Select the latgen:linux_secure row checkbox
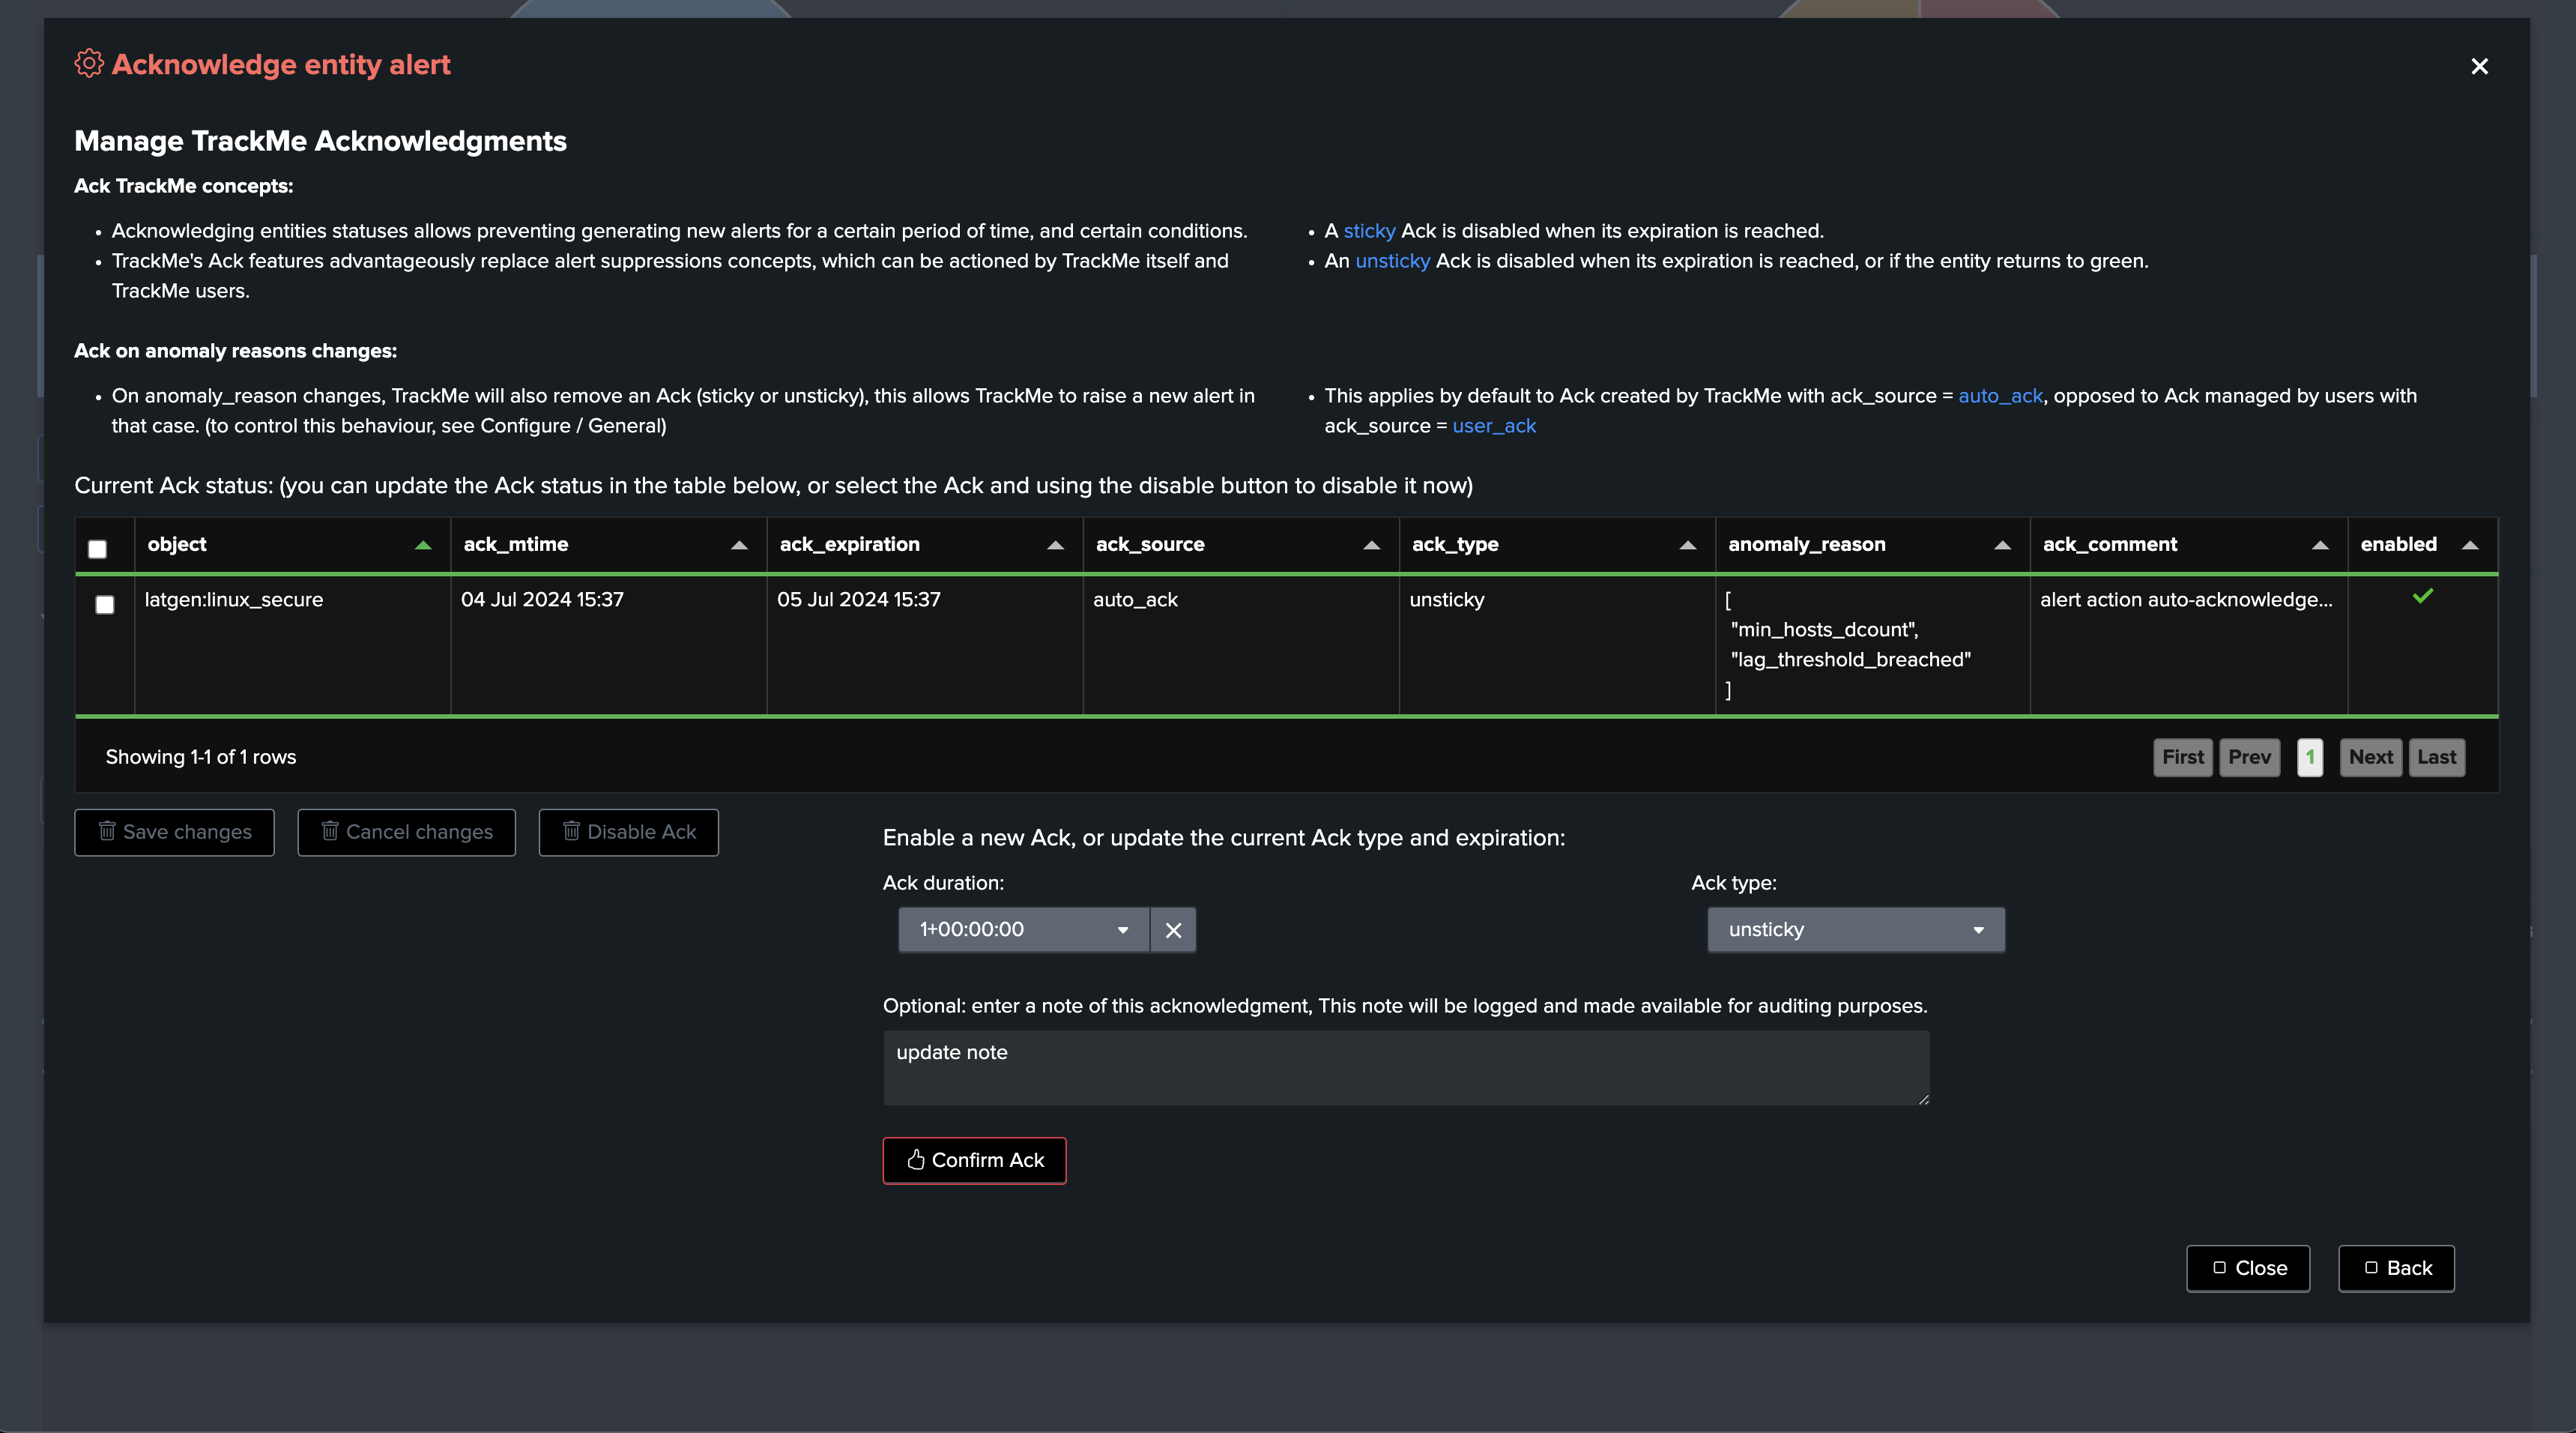The width and height of the screenshot is (2576, 1433). tap(104, 604)
